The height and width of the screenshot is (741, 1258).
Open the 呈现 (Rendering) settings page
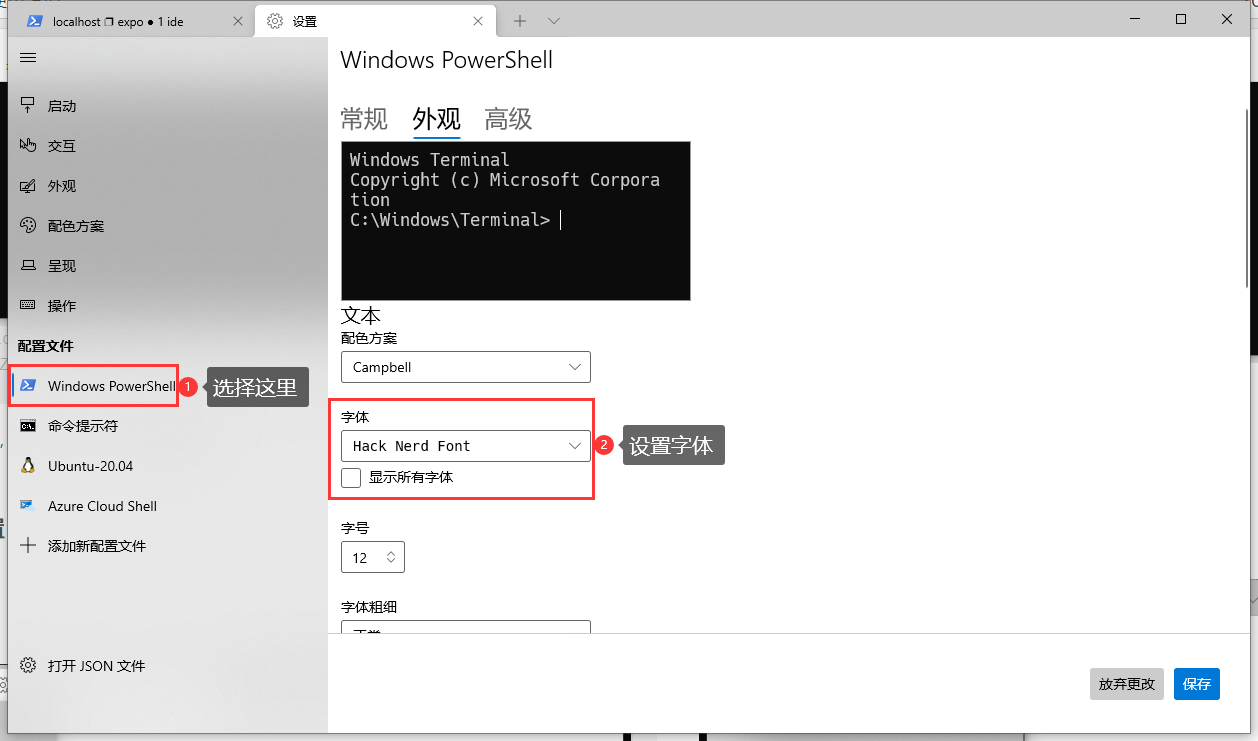[x=168, y=266]
